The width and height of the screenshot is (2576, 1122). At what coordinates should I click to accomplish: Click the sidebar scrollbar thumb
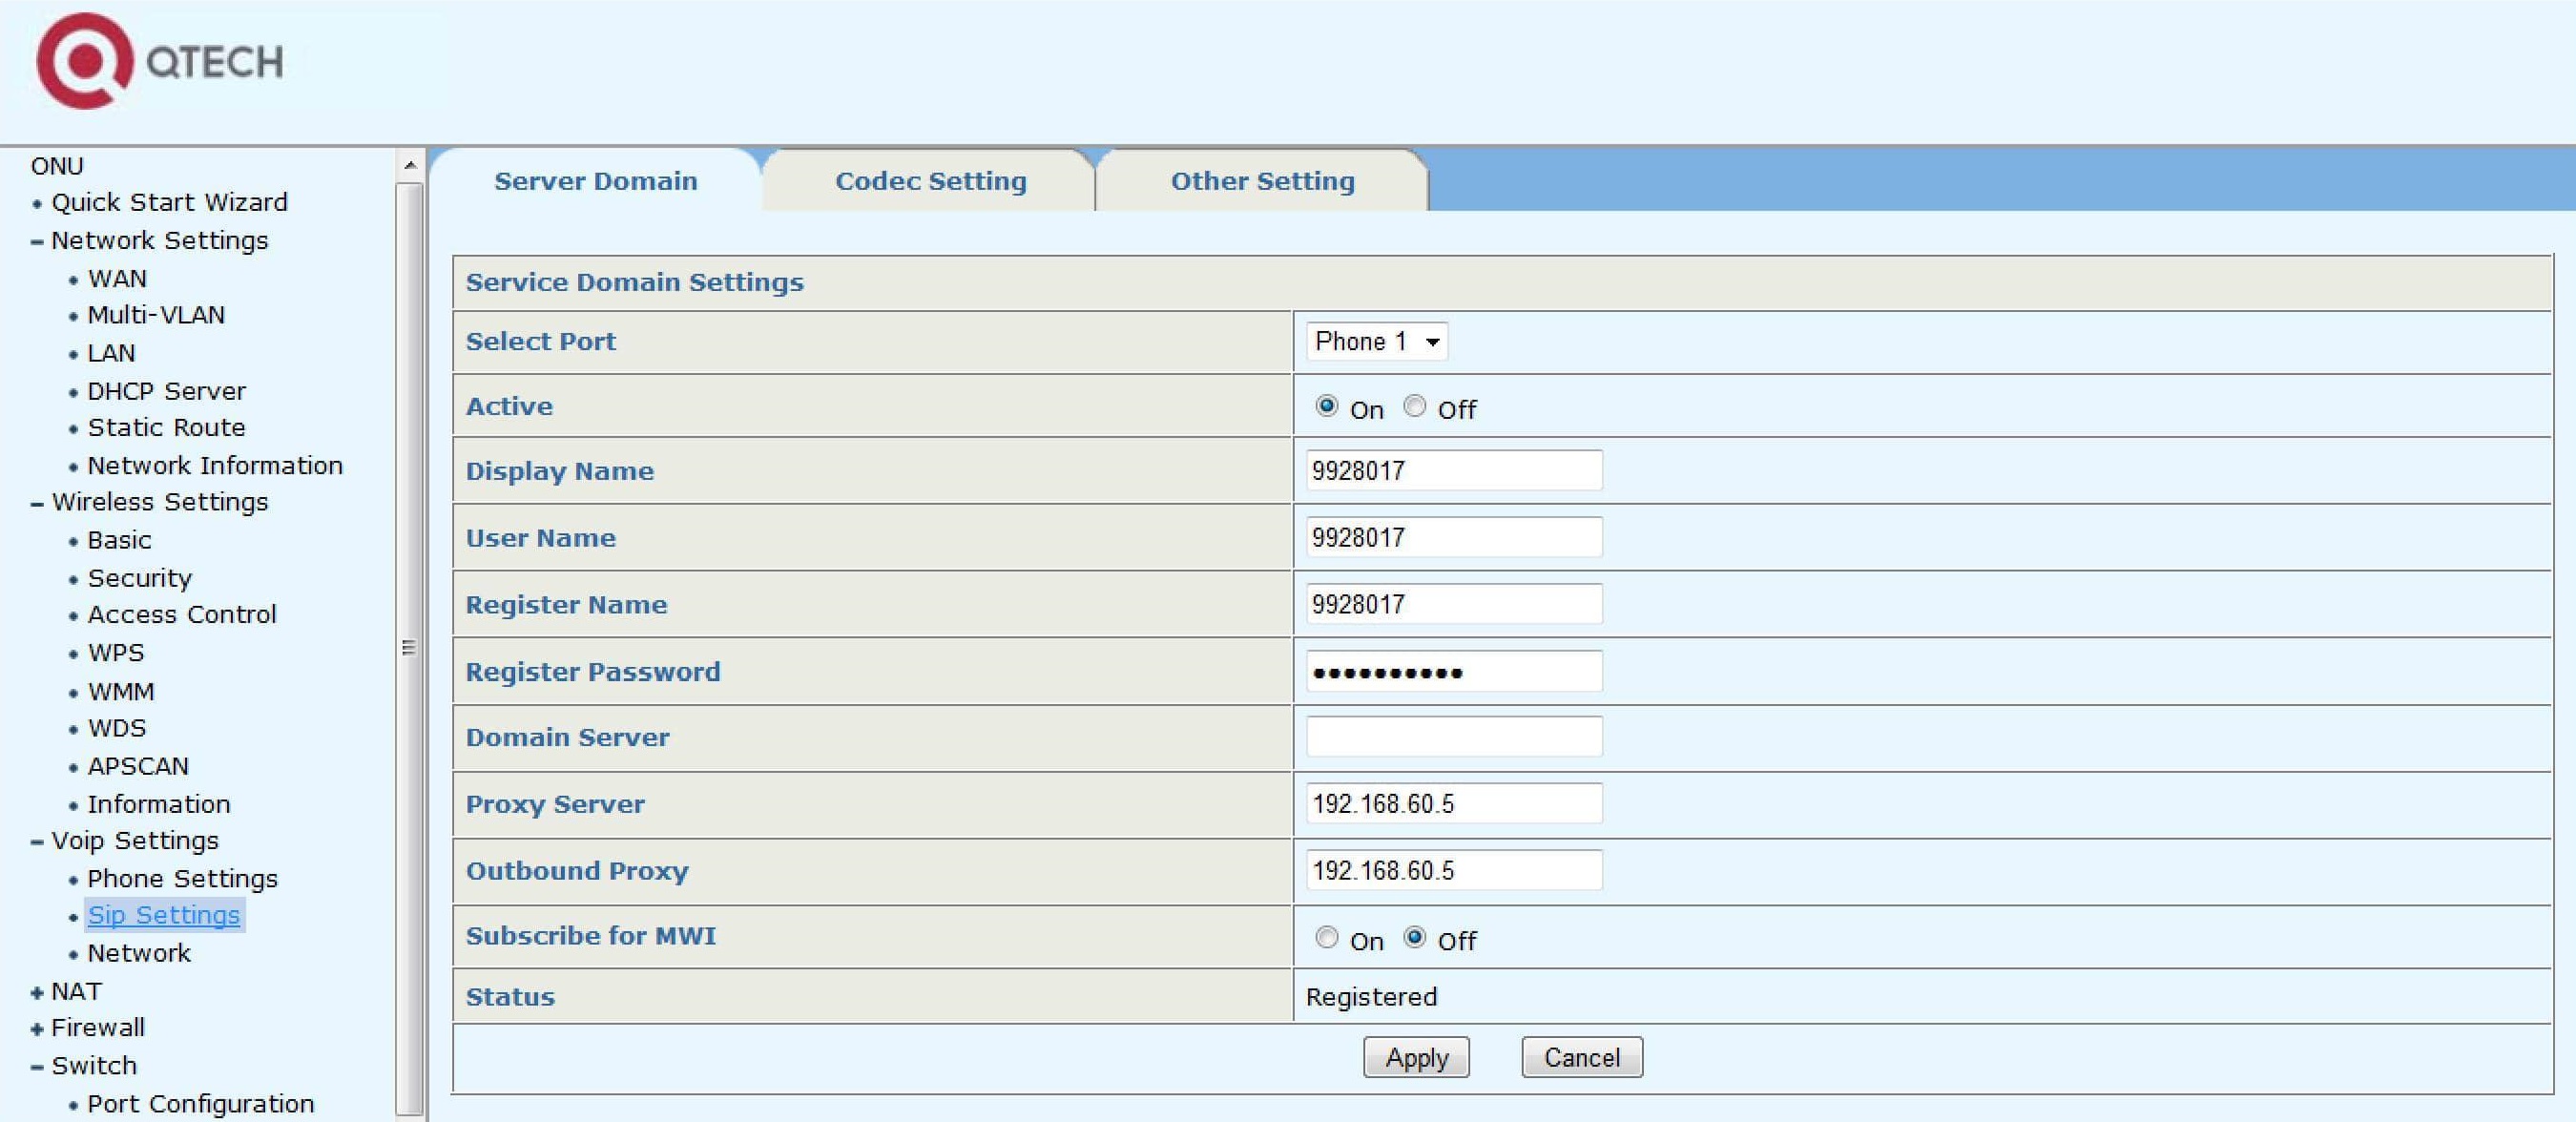pos(409,648)
